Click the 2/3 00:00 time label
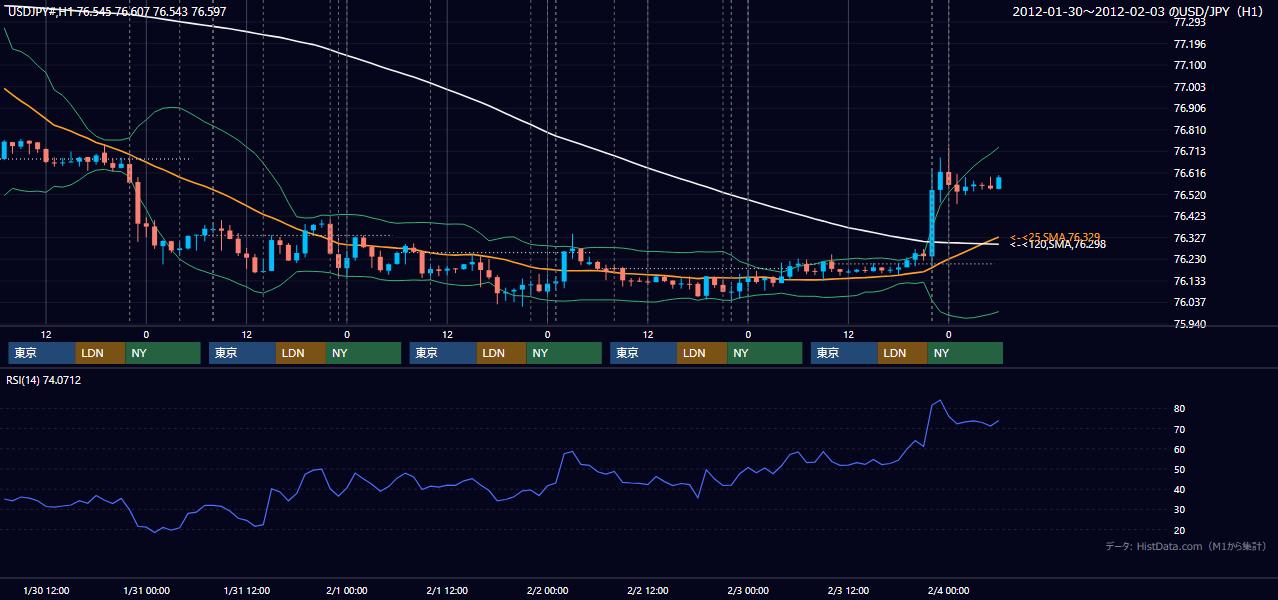 point(748,590)
